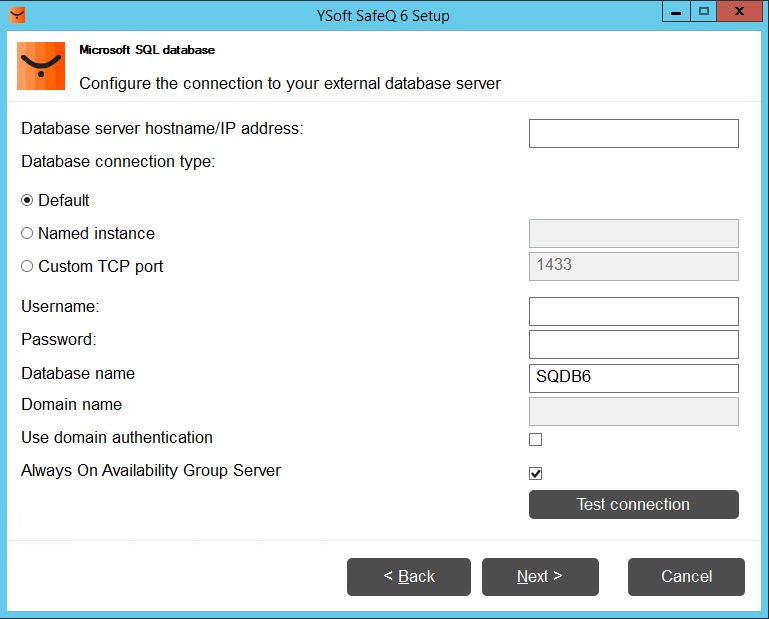Proceed with the Next button
The width and height of the screenshot is (769, 619).
click(x=540, y=577)
